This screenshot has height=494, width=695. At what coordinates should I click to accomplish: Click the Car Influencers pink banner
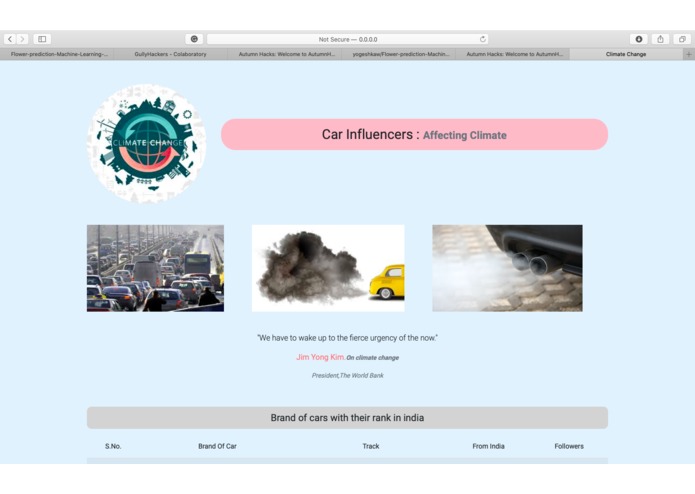pos(414,134)
